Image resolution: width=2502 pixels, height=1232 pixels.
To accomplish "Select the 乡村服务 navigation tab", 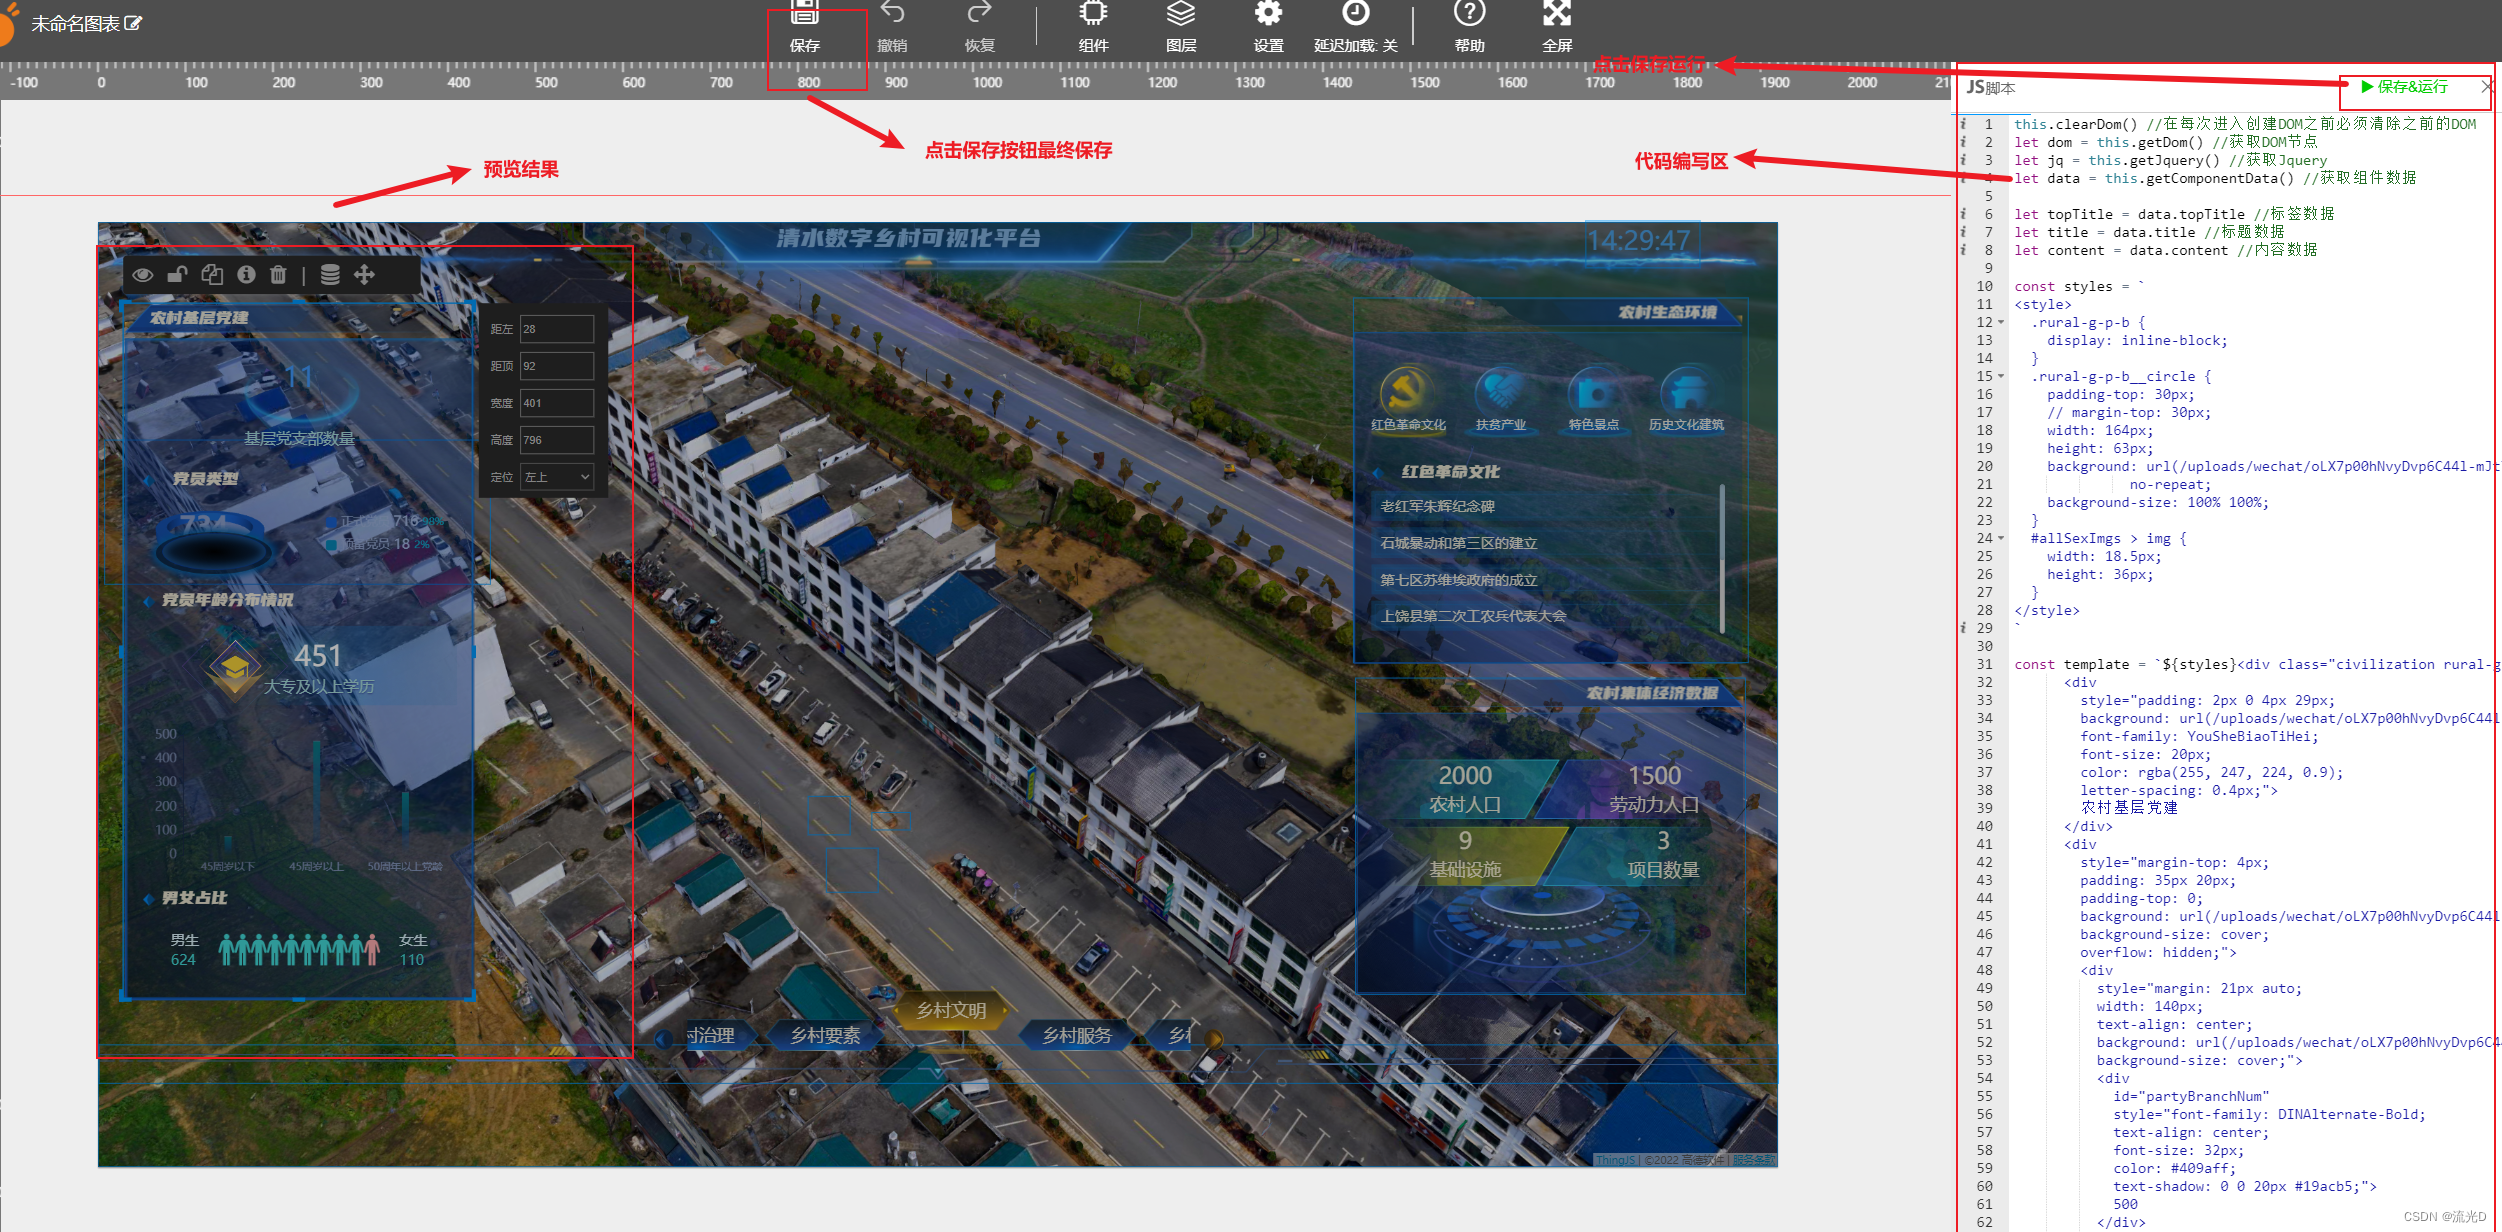I will tap(1077, 1035).
